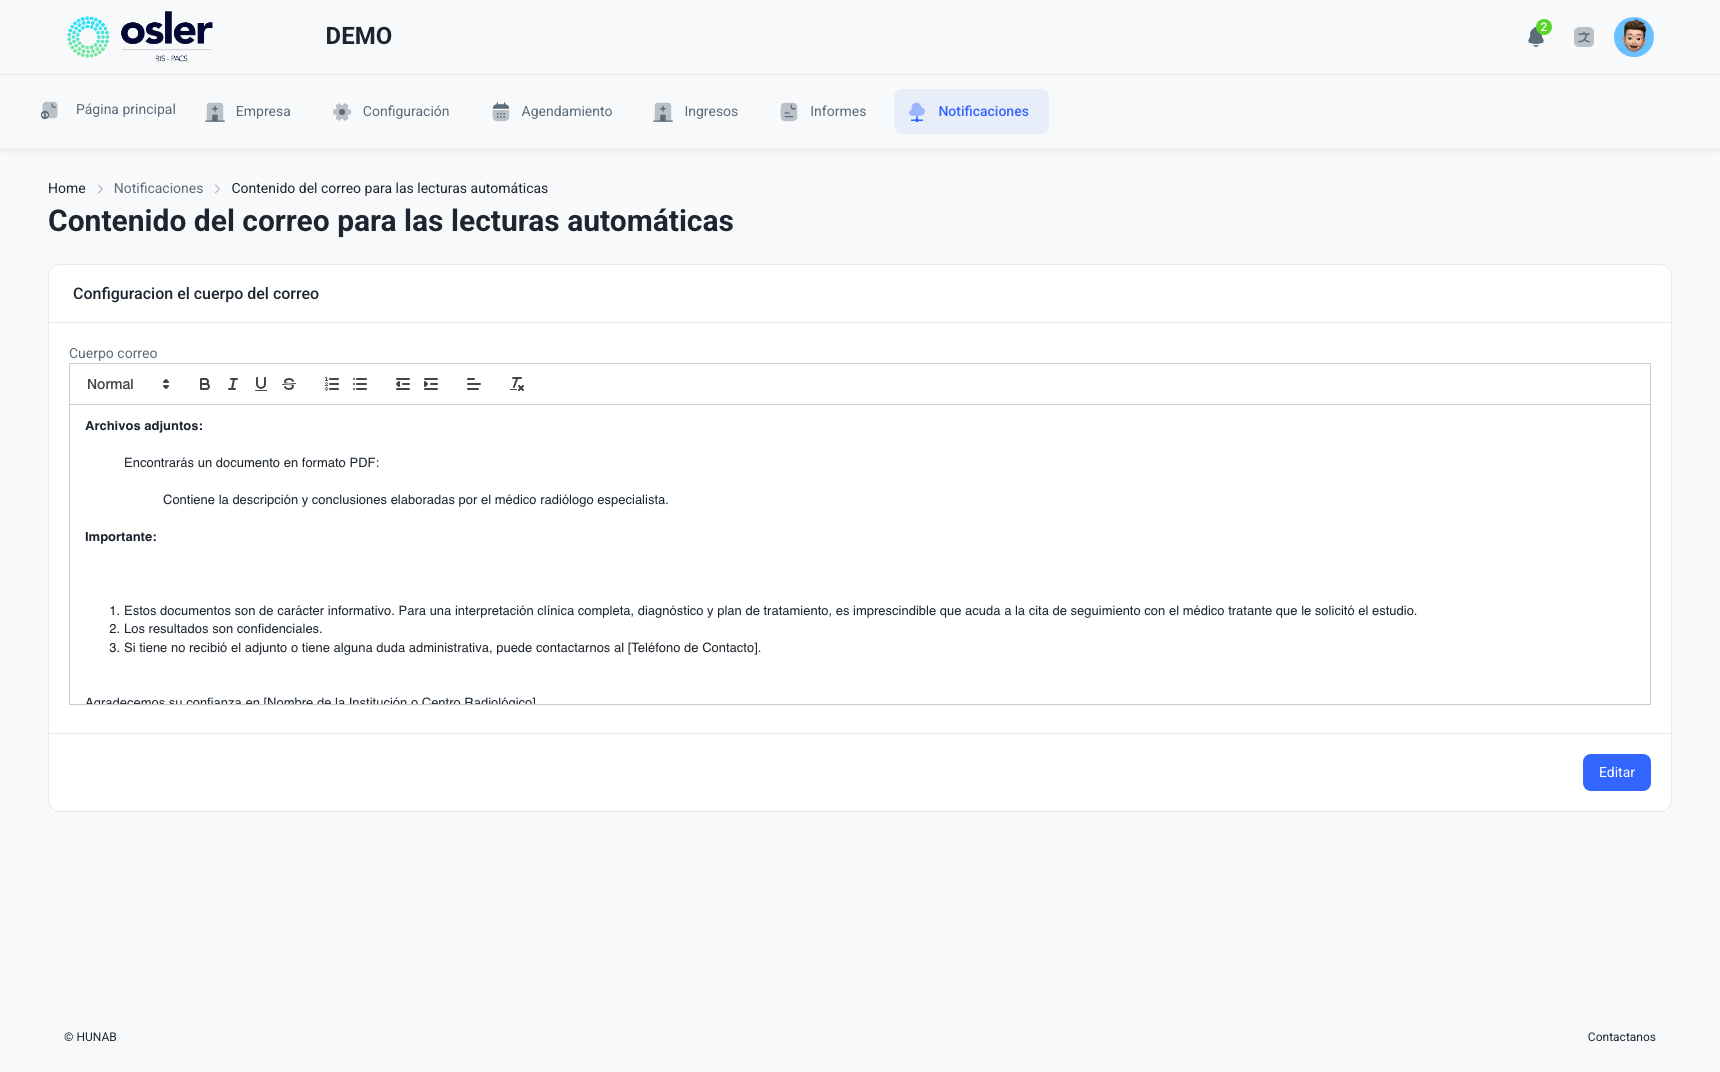Click the 'Importante:' bold text
Screen dimensions: 1720x1072
pyautogui.click(x=121, y=537)
